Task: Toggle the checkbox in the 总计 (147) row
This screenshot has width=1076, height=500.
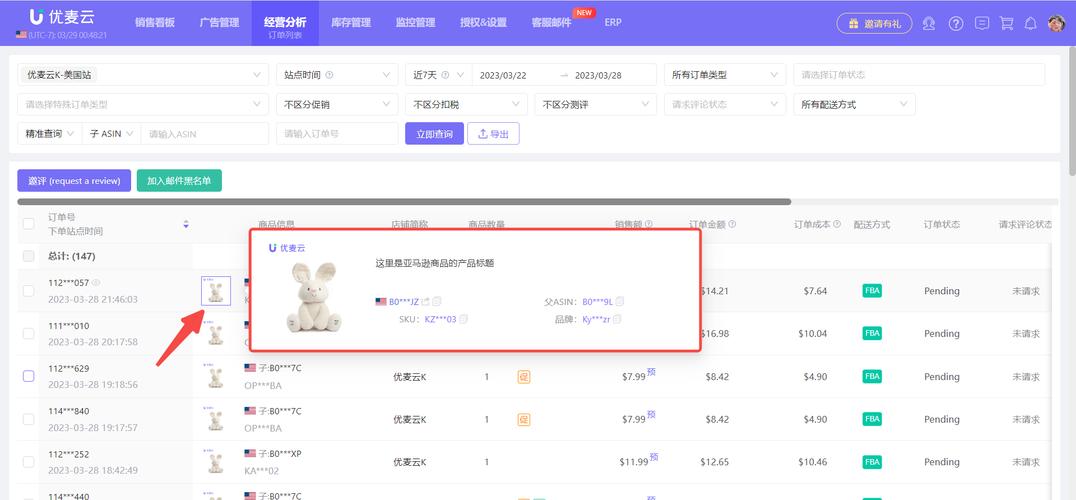Action: pos(29,256)
